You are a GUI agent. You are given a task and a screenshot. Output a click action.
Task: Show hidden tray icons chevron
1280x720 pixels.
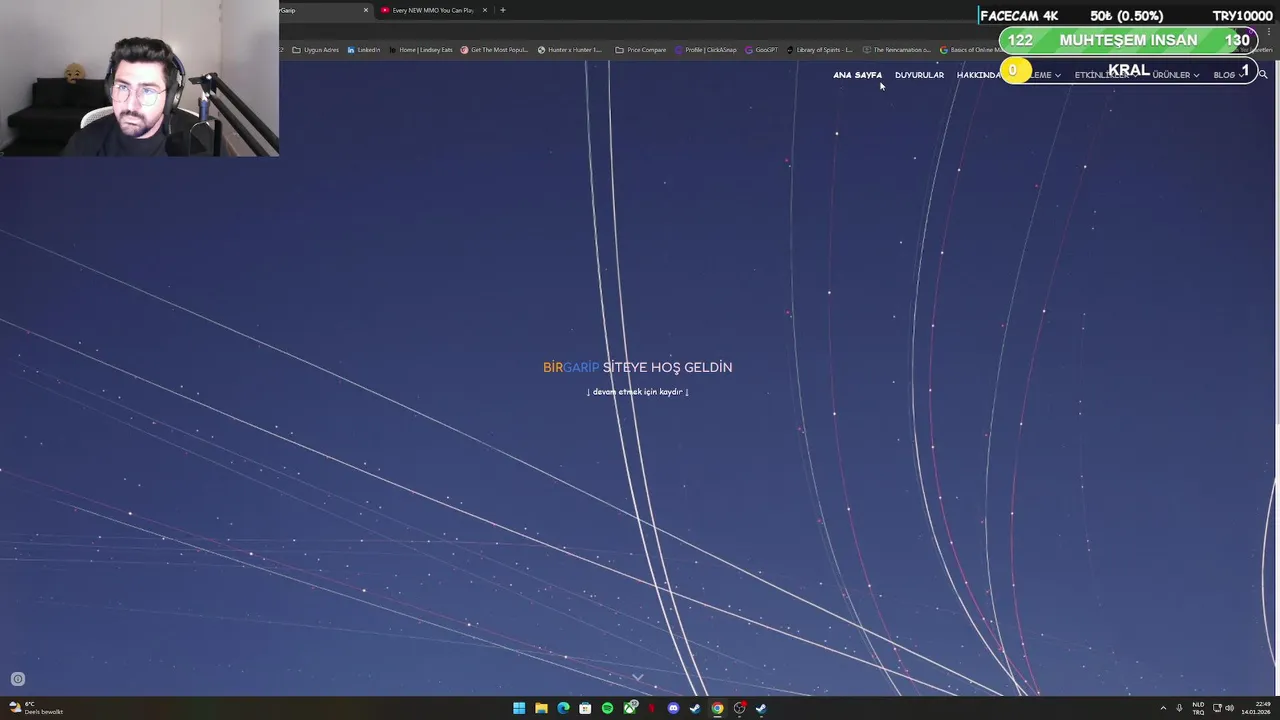(1162, 708)
